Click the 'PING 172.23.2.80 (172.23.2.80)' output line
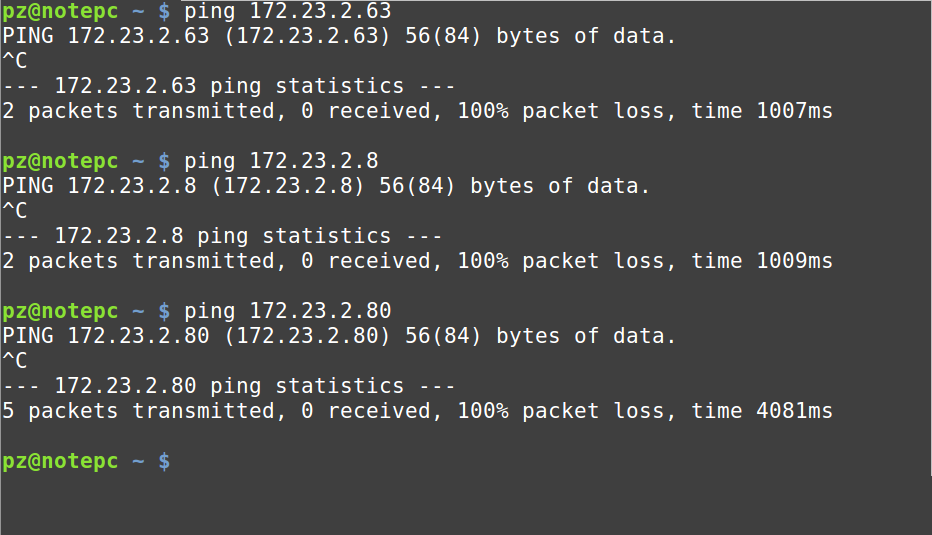Image resolution: width=932 pixels, height=535 pixels. click(196, 336)
